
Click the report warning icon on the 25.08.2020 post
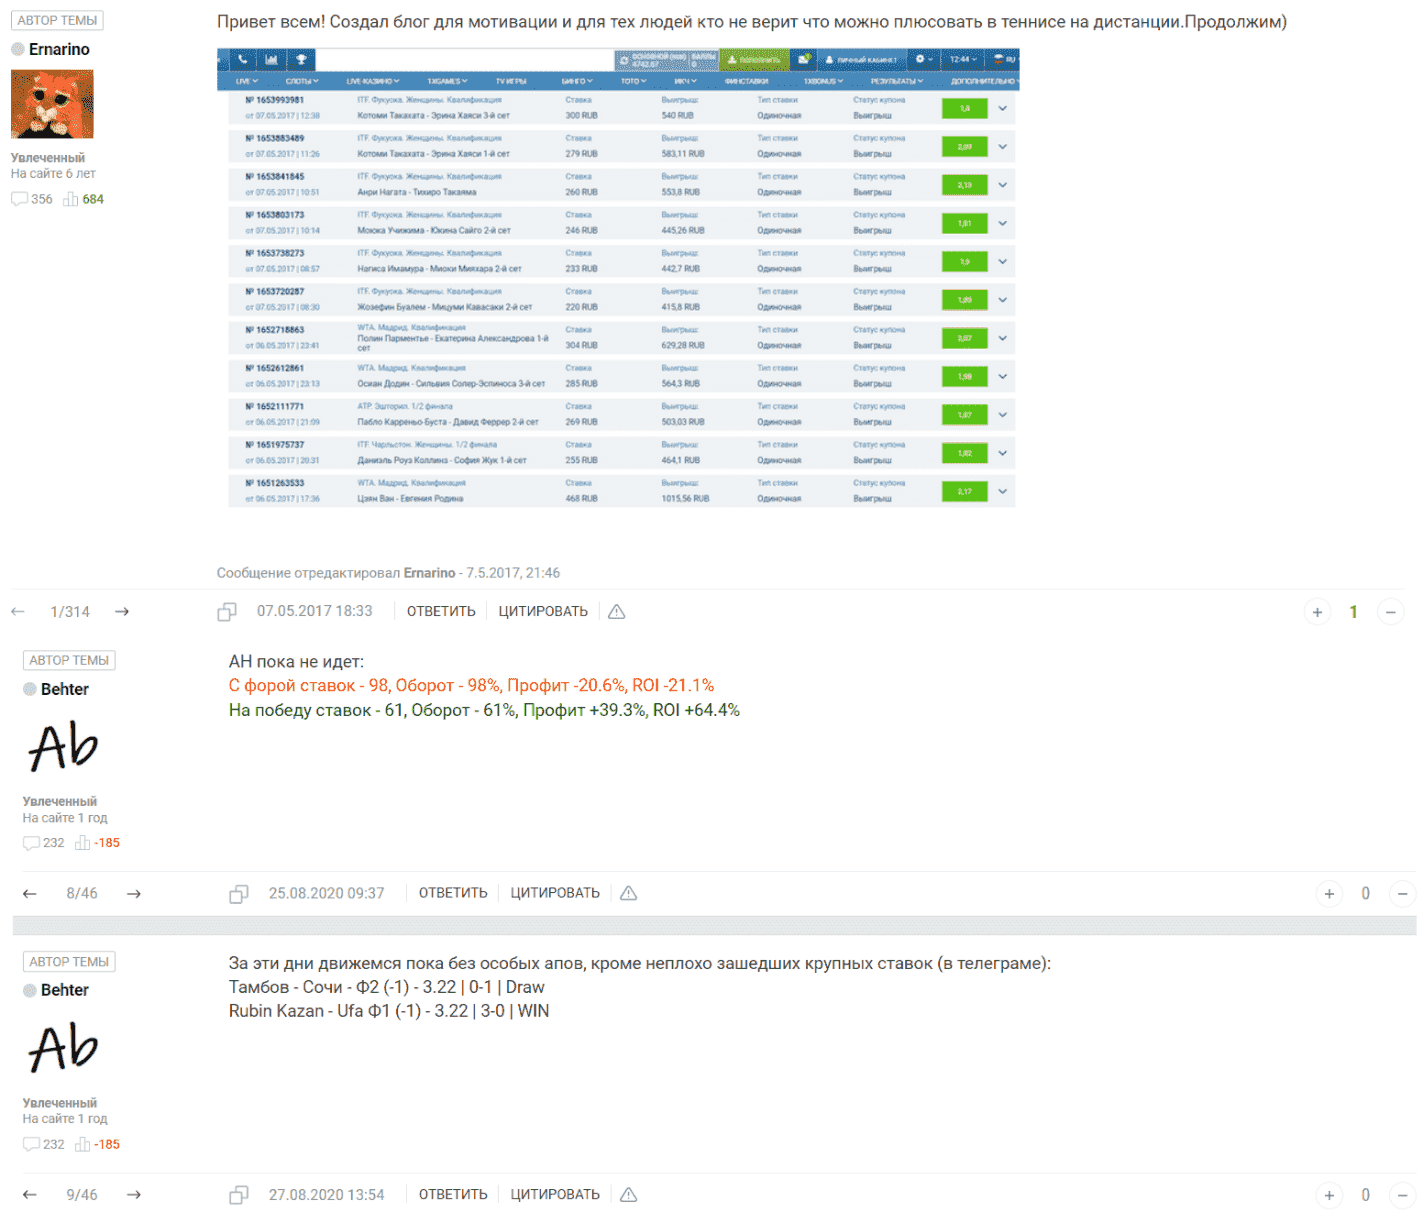(x=629, y=894)
